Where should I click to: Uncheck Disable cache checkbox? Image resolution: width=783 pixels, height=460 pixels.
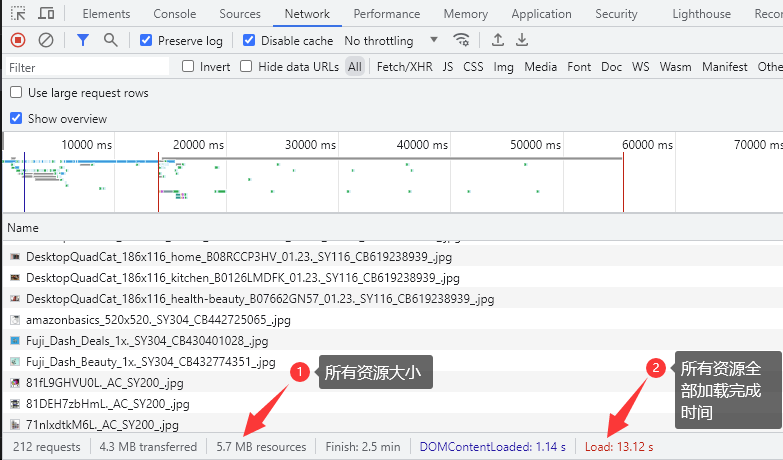click(250, 41)
